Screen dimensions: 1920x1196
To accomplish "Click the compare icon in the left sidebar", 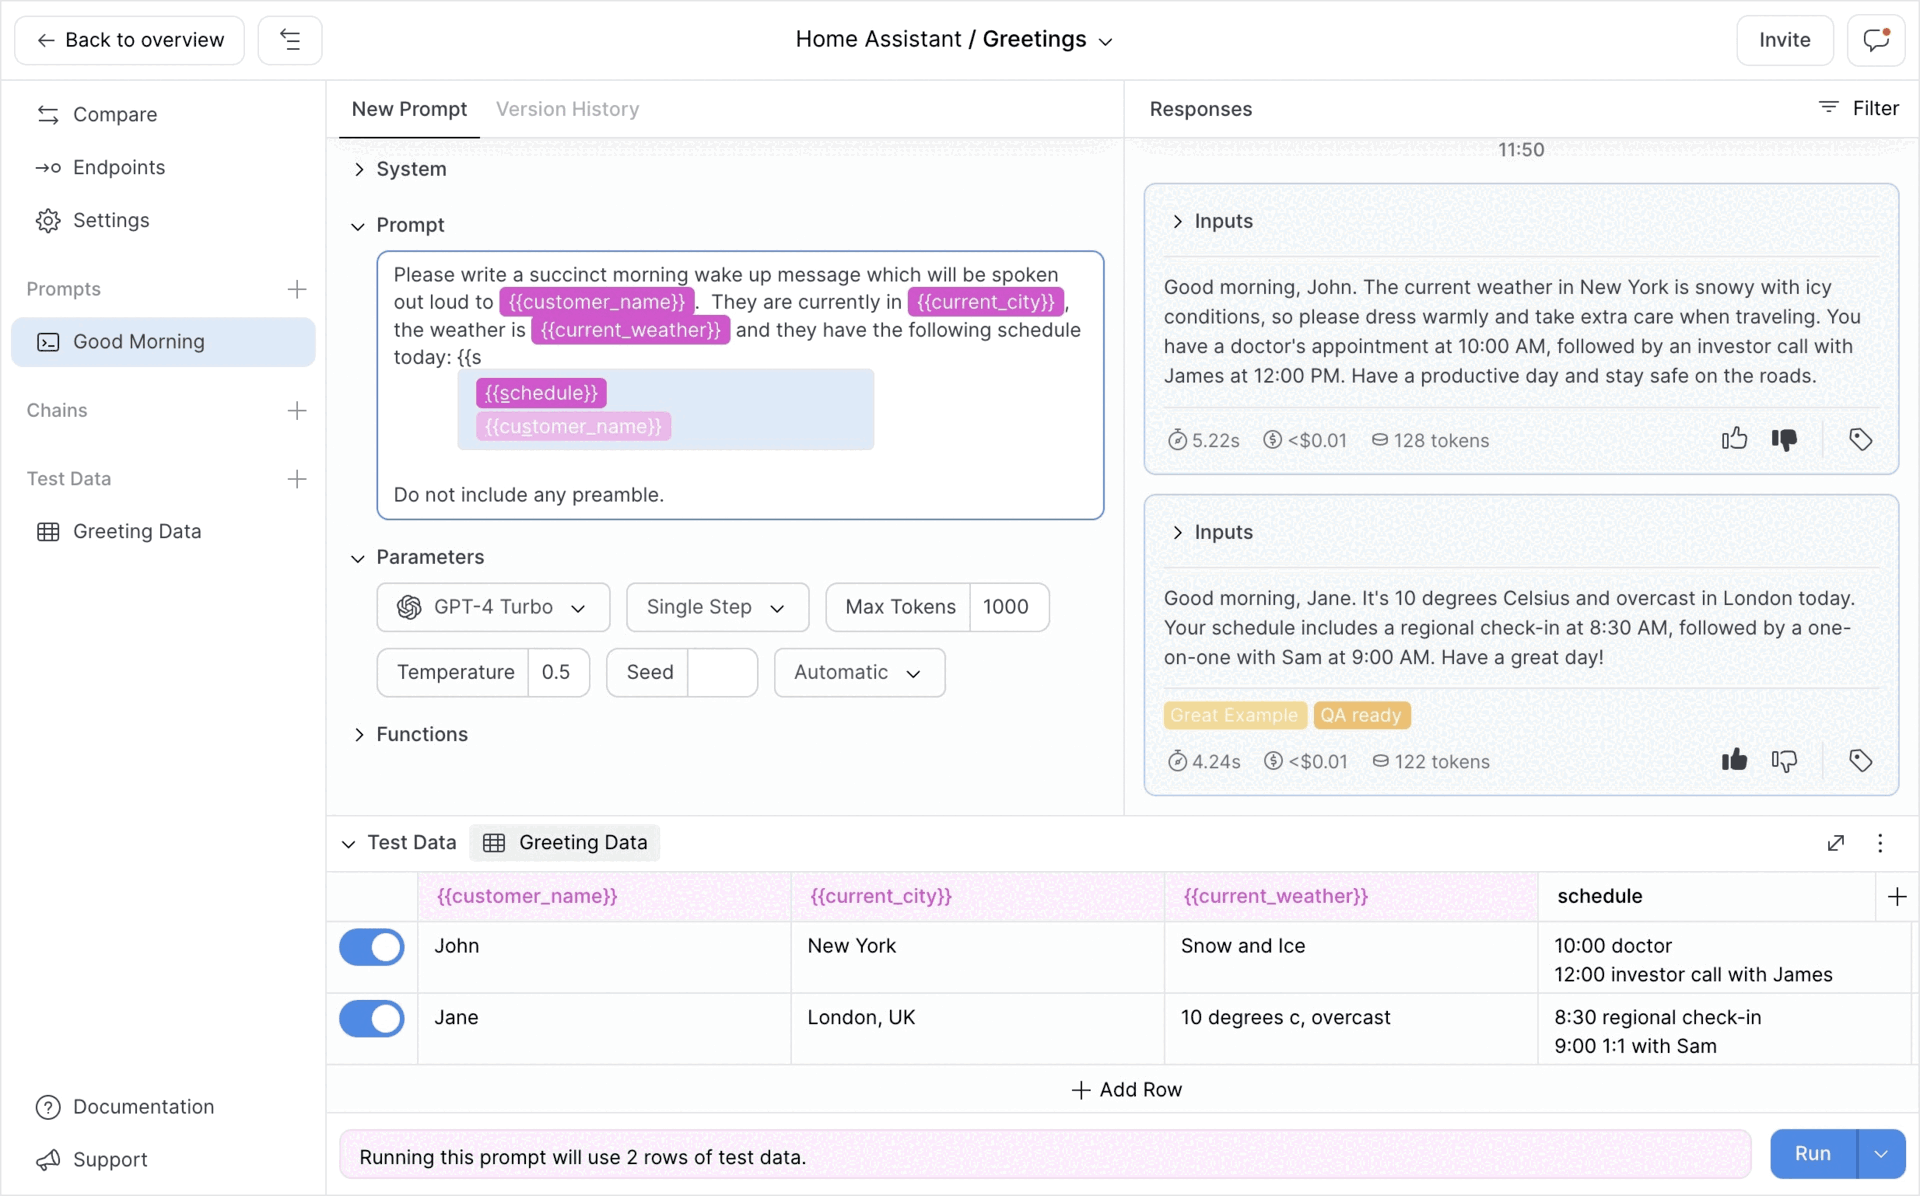I will click(48, 113).
